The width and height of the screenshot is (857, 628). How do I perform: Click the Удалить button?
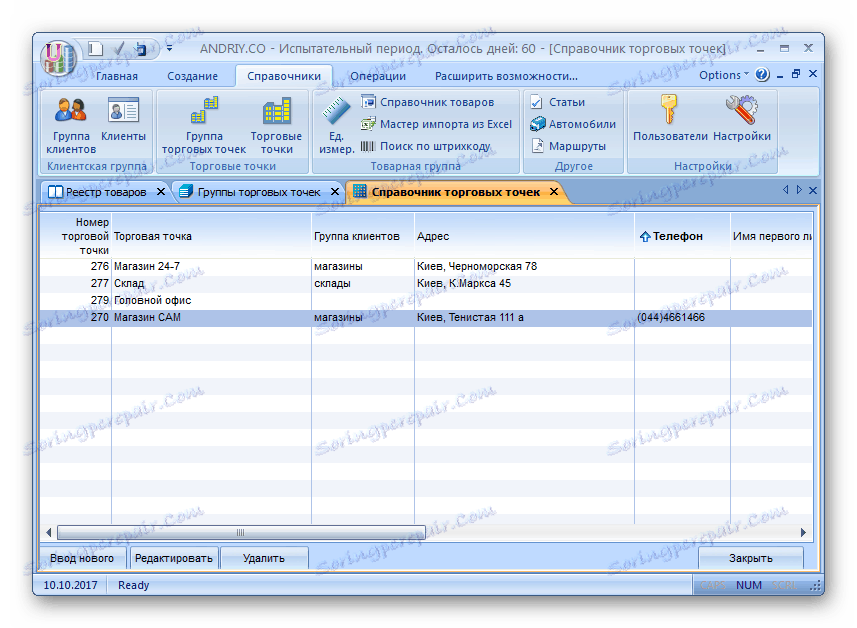(x=264, y=558)
